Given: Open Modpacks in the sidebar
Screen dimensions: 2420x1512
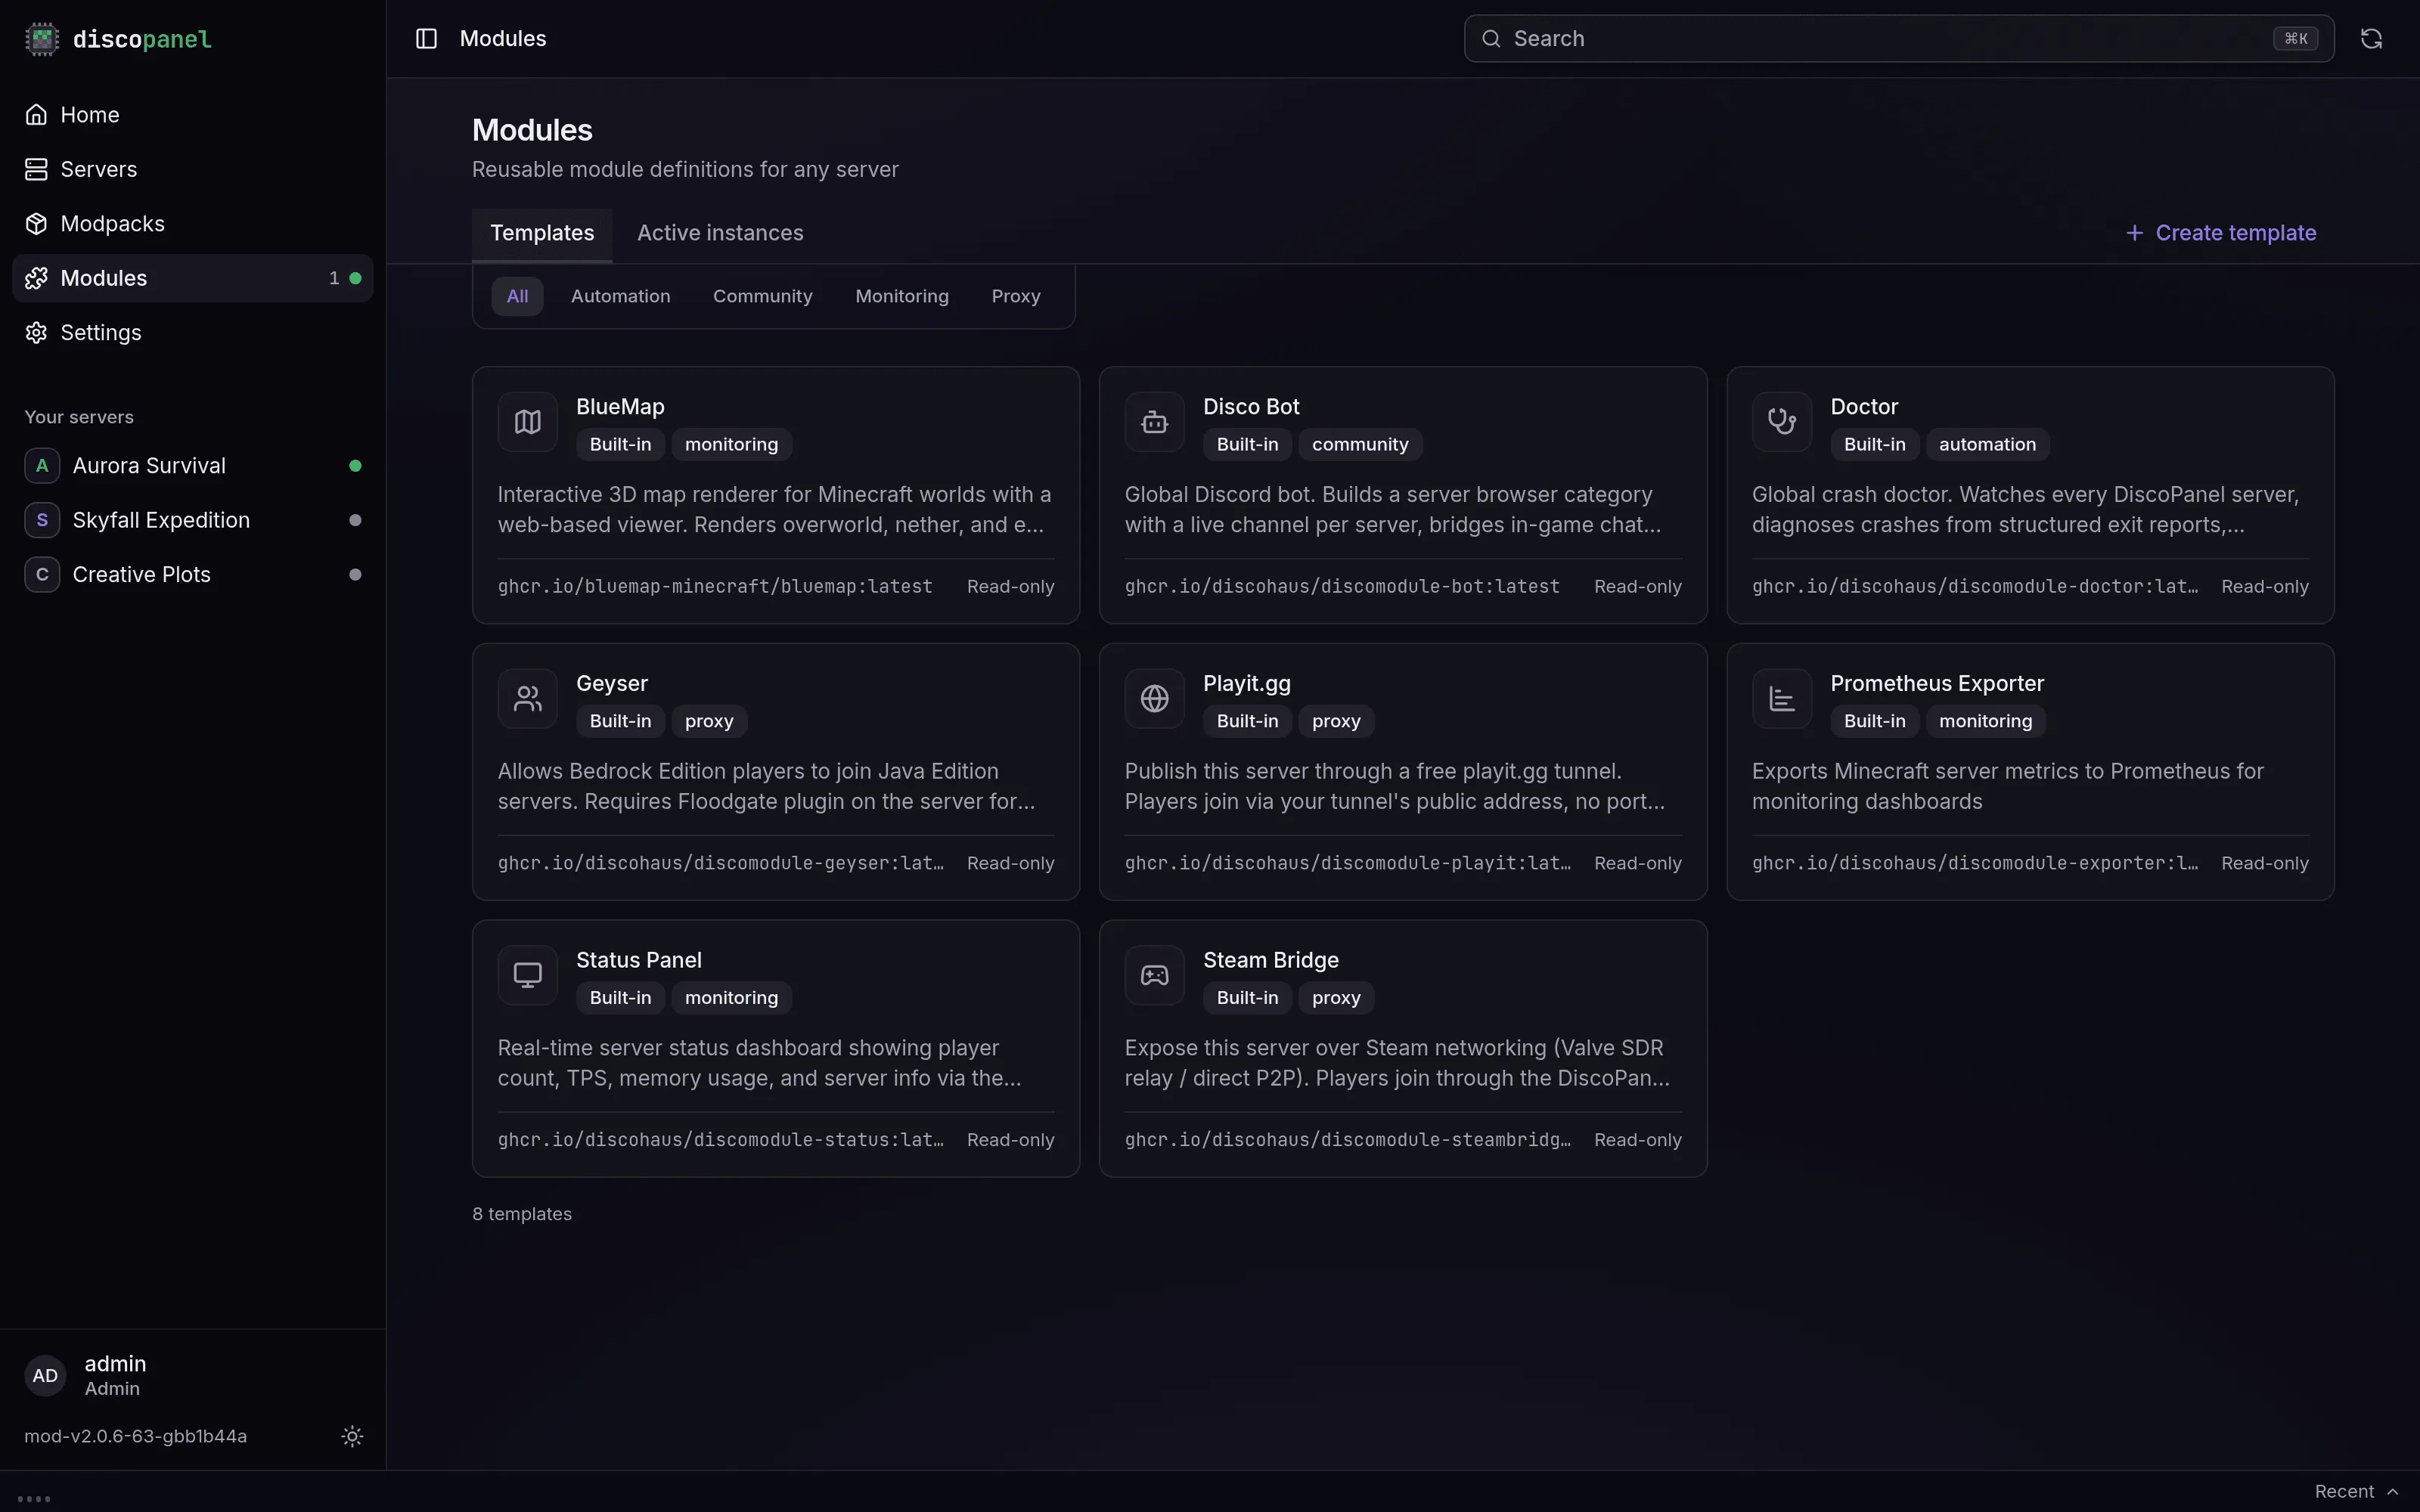Looking at the screenshot, I should click(x=192, y=224).
